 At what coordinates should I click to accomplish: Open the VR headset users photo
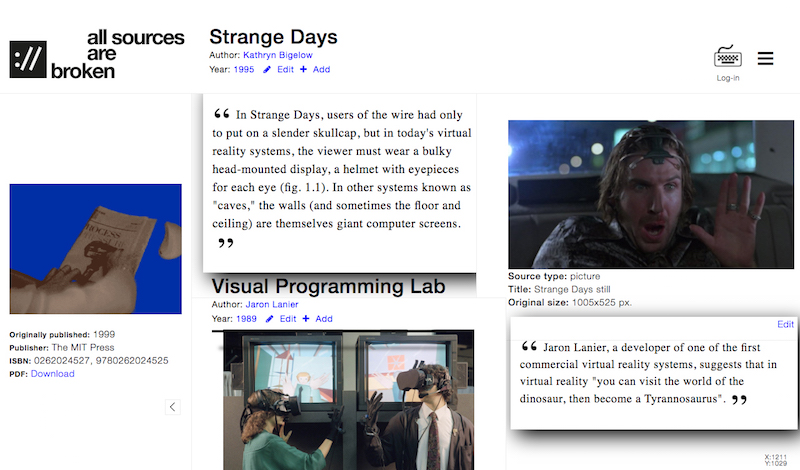pos(348,400)
